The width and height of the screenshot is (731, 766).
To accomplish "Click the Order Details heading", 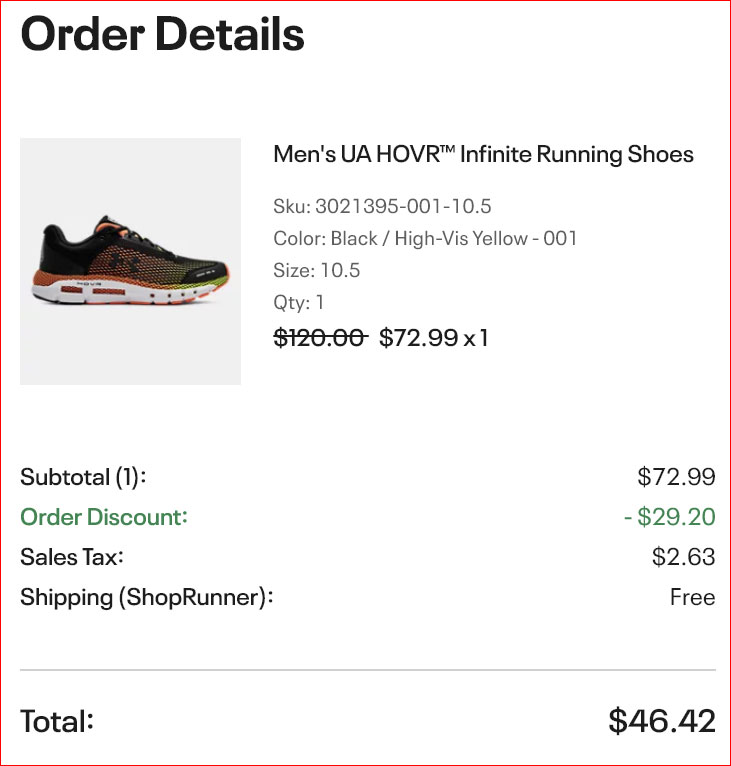I will [x=162, y=34].
